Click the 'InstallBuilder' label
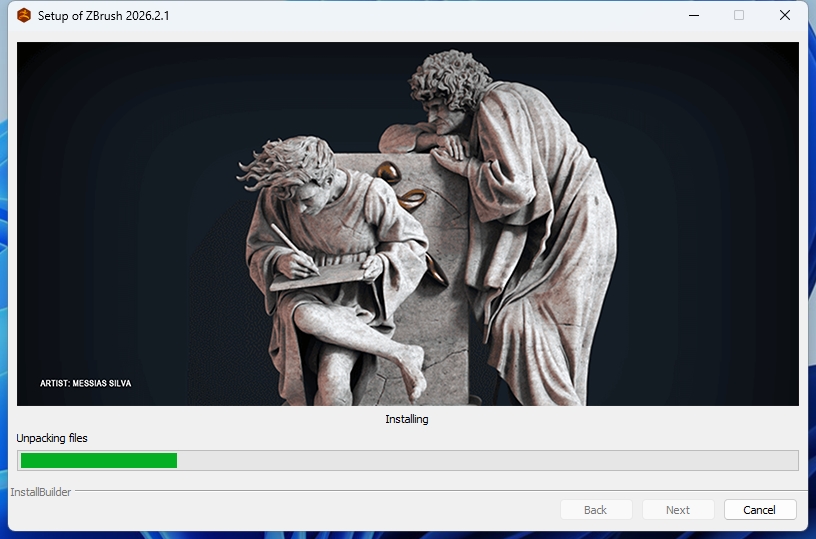 [41, 492]
